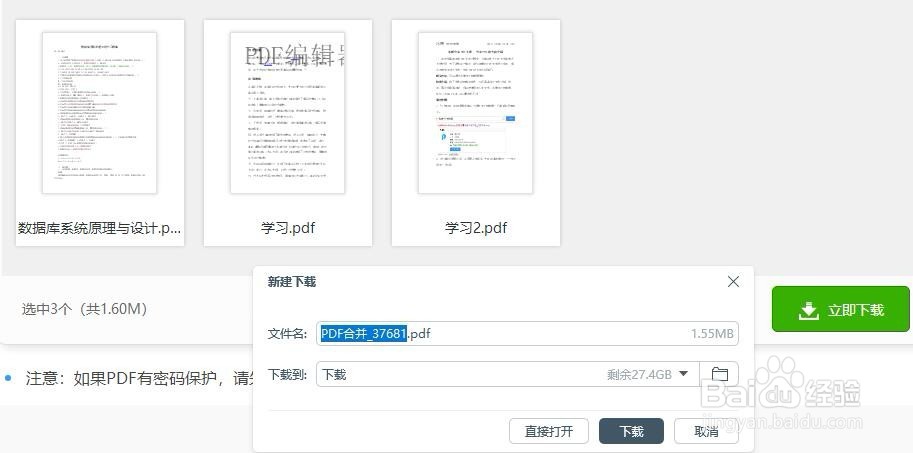Click the 下载 folder path field
913x453 pixels.
tap(508, 374)
